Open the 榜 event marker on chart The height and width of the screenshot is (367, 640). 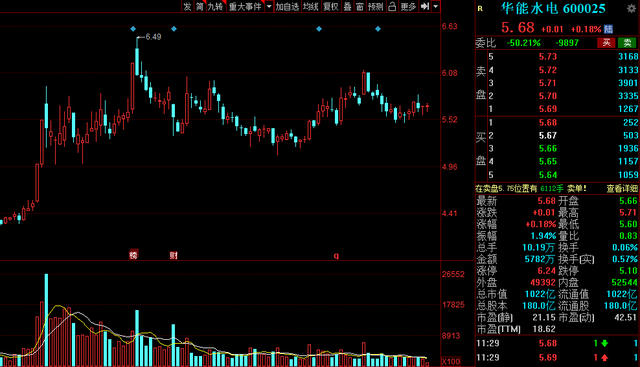133,255
